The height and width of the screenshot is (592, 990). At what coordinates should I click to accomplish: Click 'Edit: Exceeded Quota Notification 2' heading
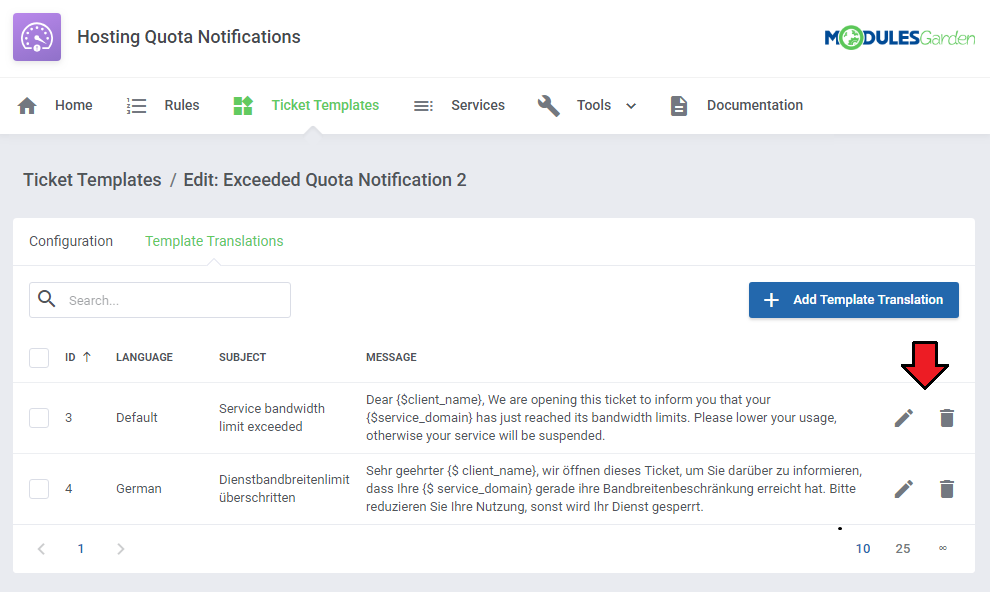(x=325, y=180)
